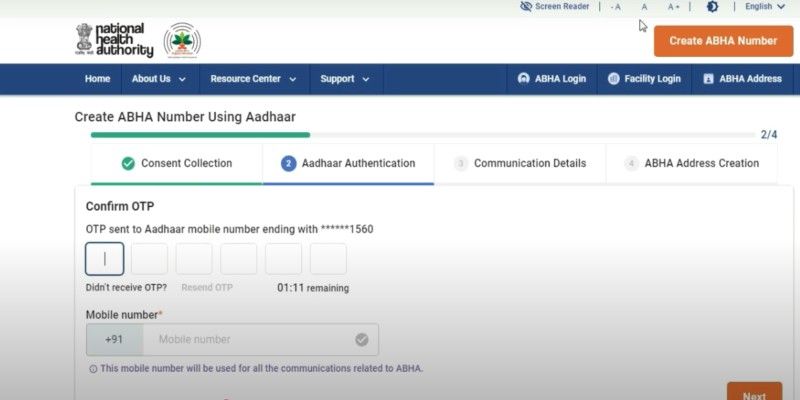Expand the Support menu
This screenshot has height=400, width=800.
tap(345, 79)
